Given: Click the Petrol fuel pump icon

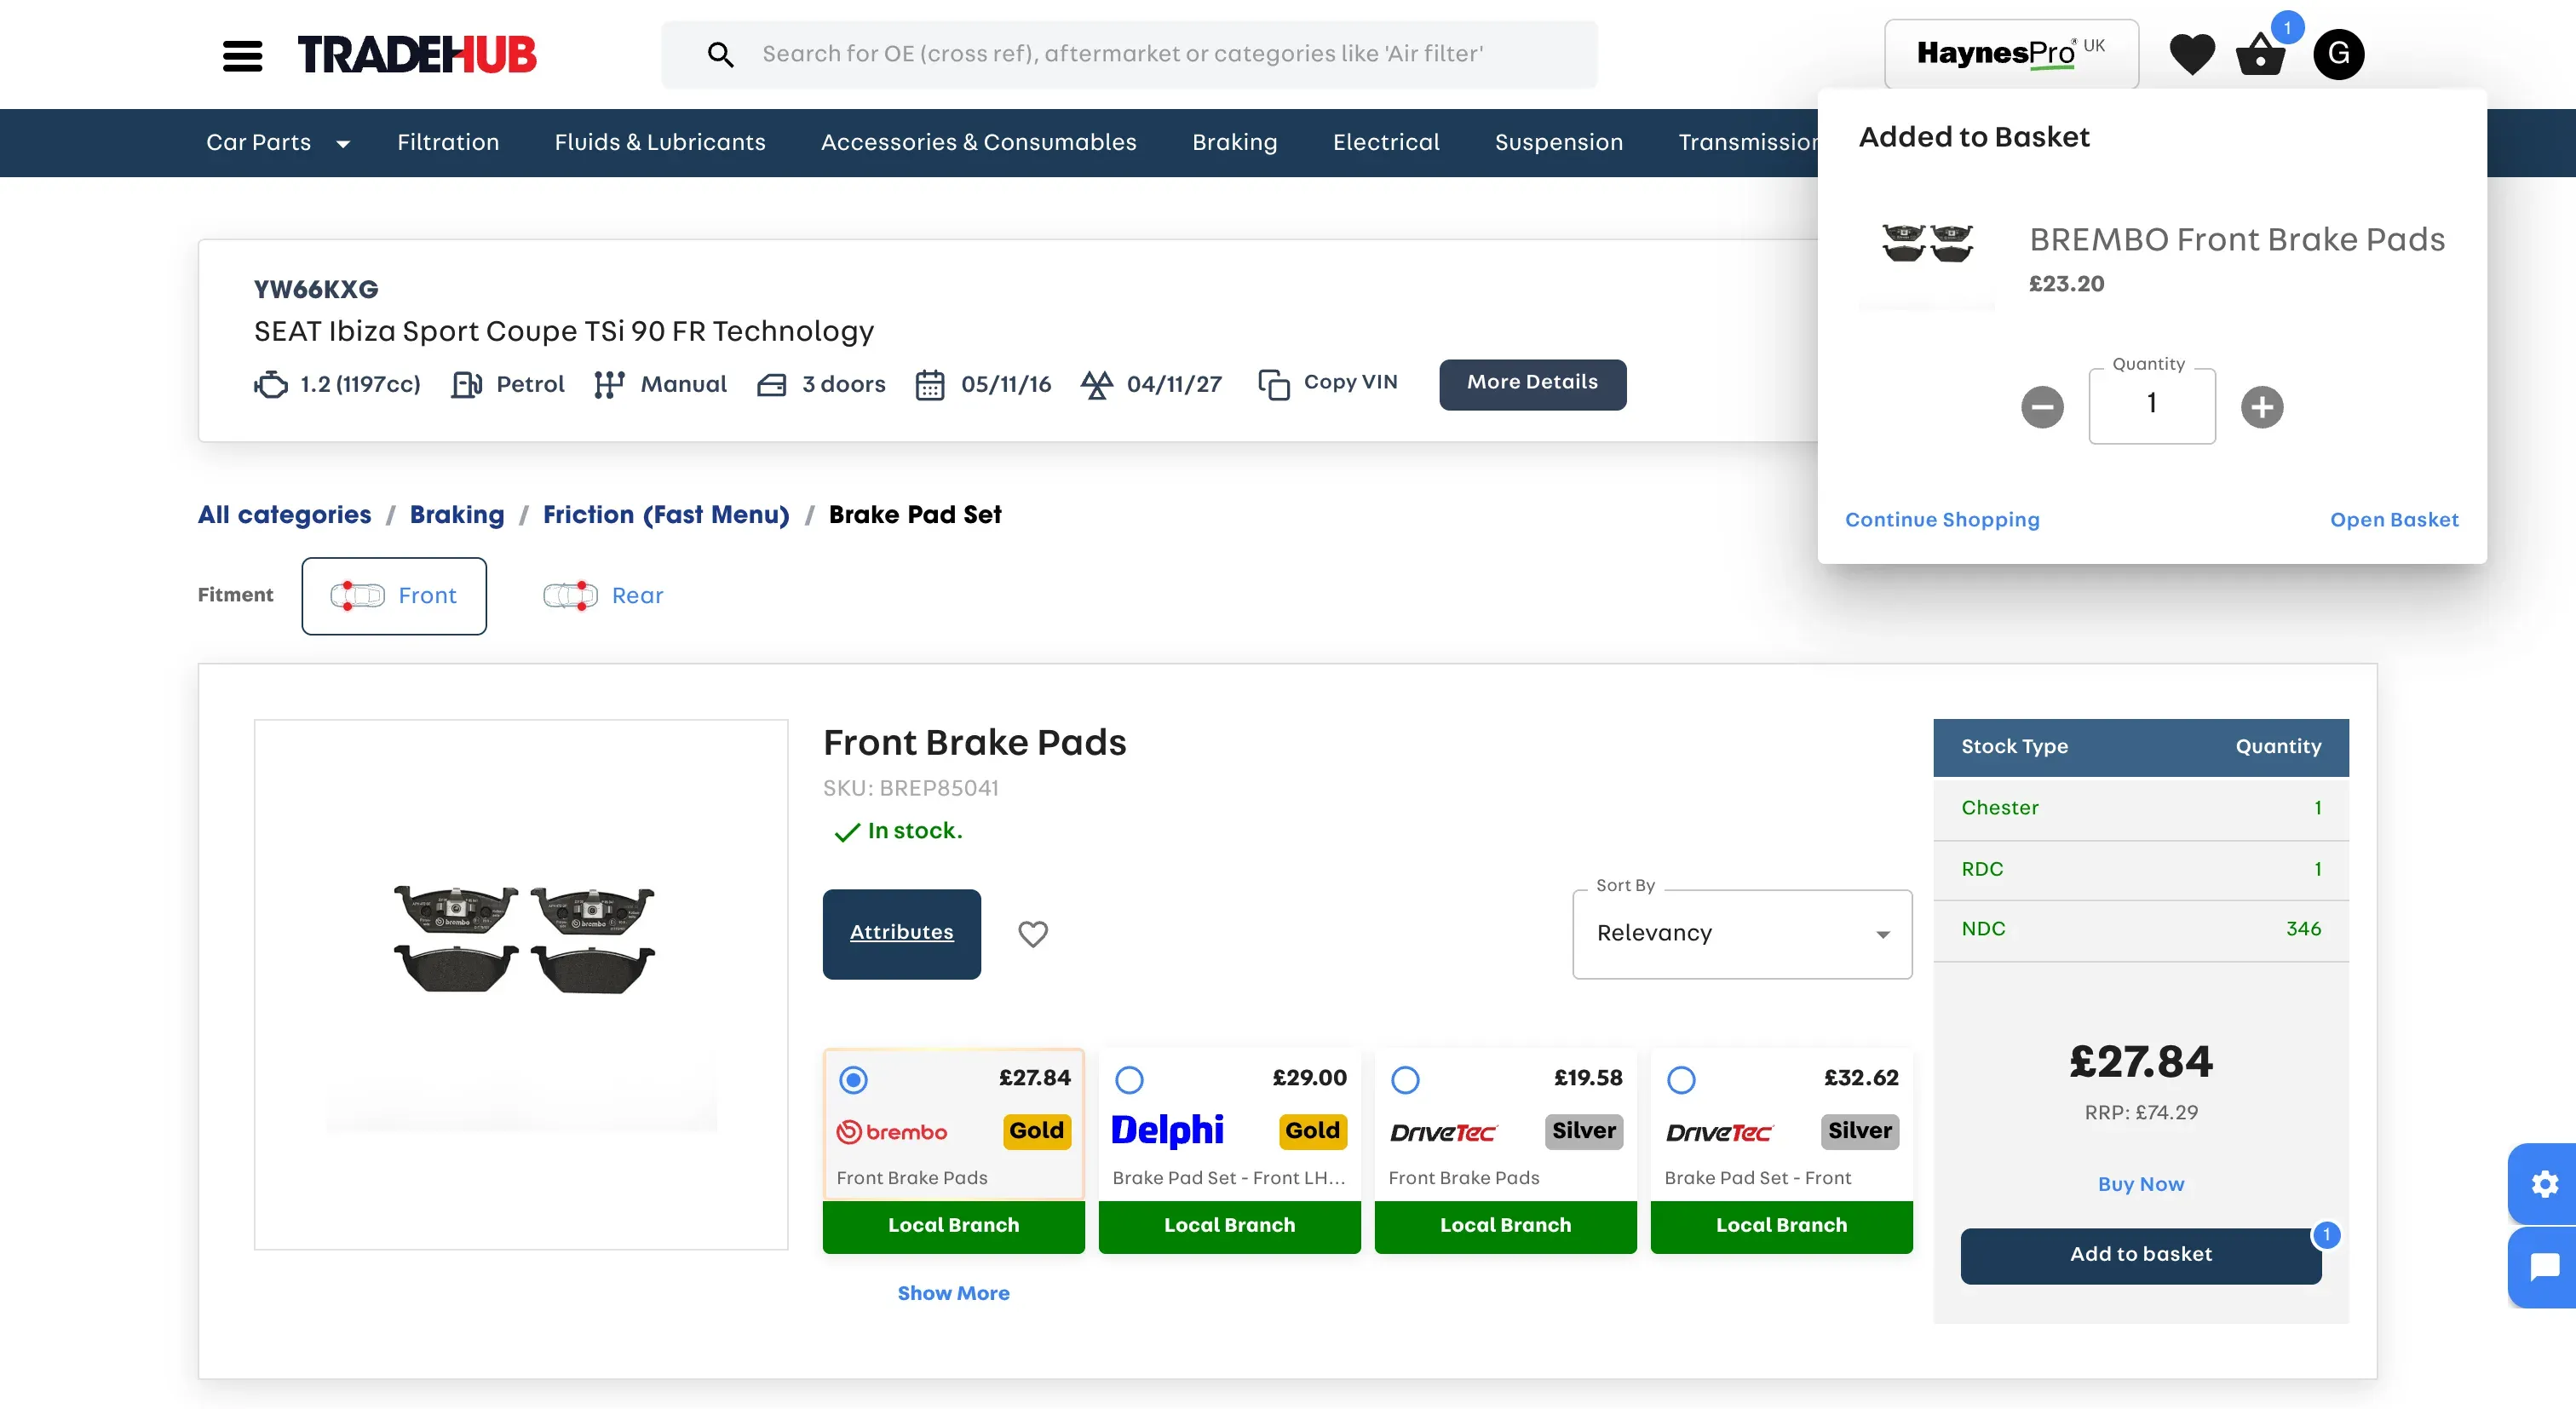Looking at the screenshot, I should (x=466, y=384).
